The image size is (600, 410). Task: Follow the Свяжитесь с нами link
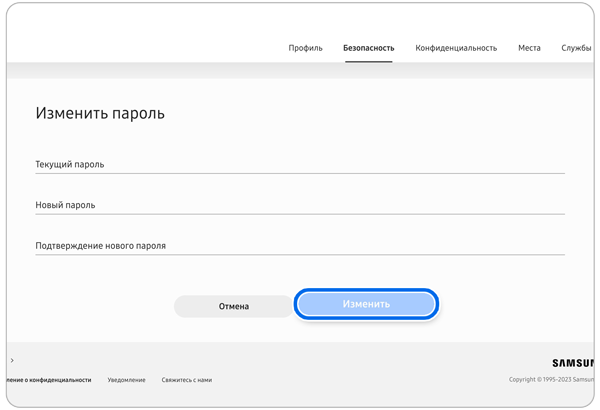pos(186,380)
